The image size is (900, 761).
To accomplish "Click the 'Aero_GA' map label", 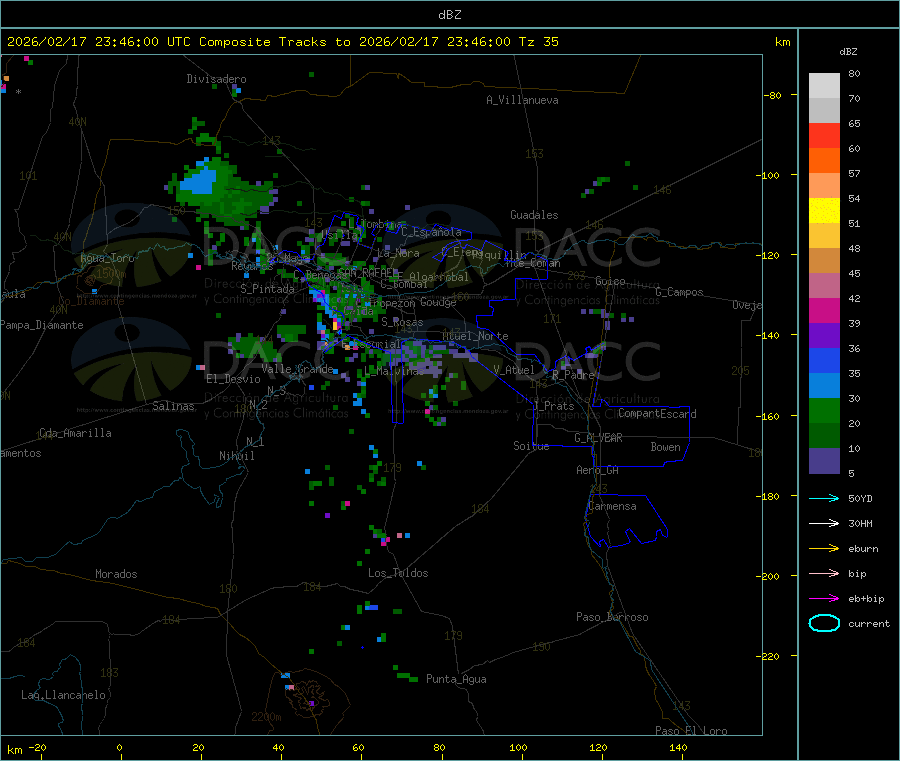I will pos(598,470).
